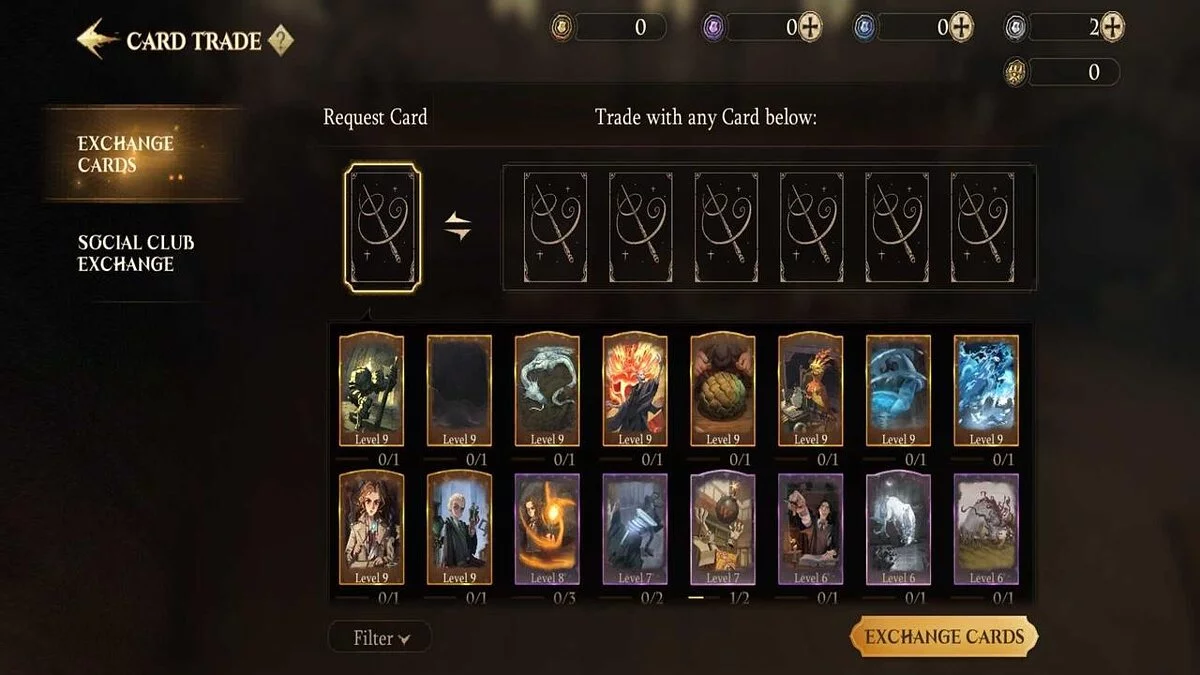The image size is (1200, 675).
Task: Select the white-haired student Level 9 card
Action: [x=459, y=529]
